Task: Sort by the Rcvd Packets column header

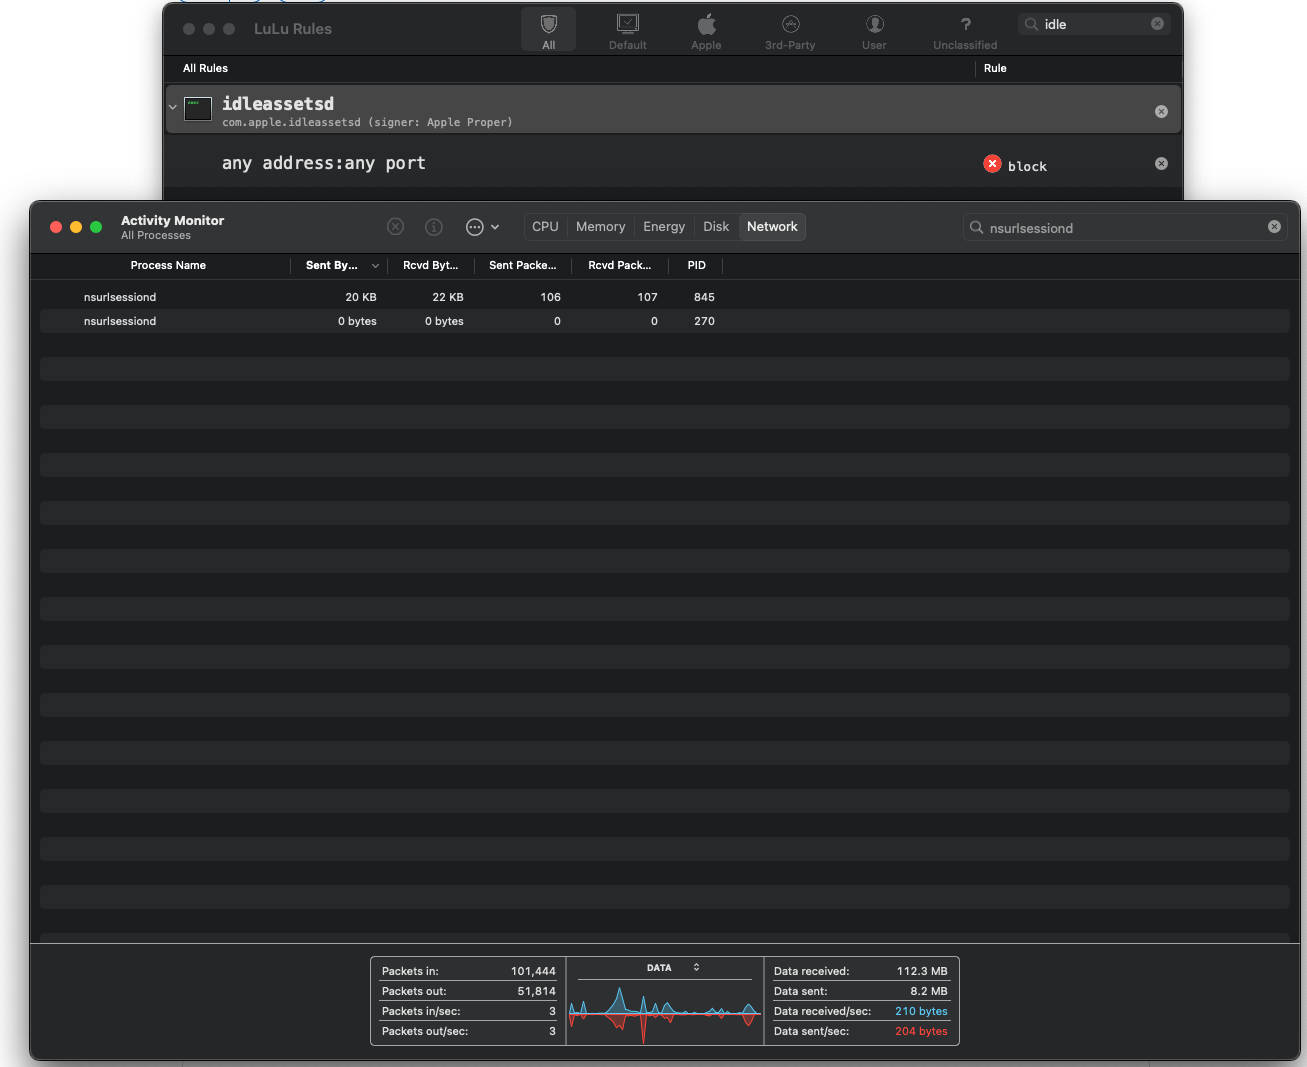Action: [x=620, y=265]
